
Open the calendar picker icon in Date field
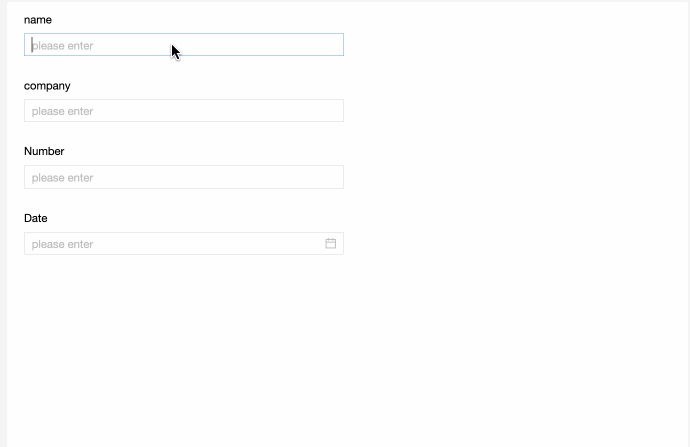[x=330, y=243]
